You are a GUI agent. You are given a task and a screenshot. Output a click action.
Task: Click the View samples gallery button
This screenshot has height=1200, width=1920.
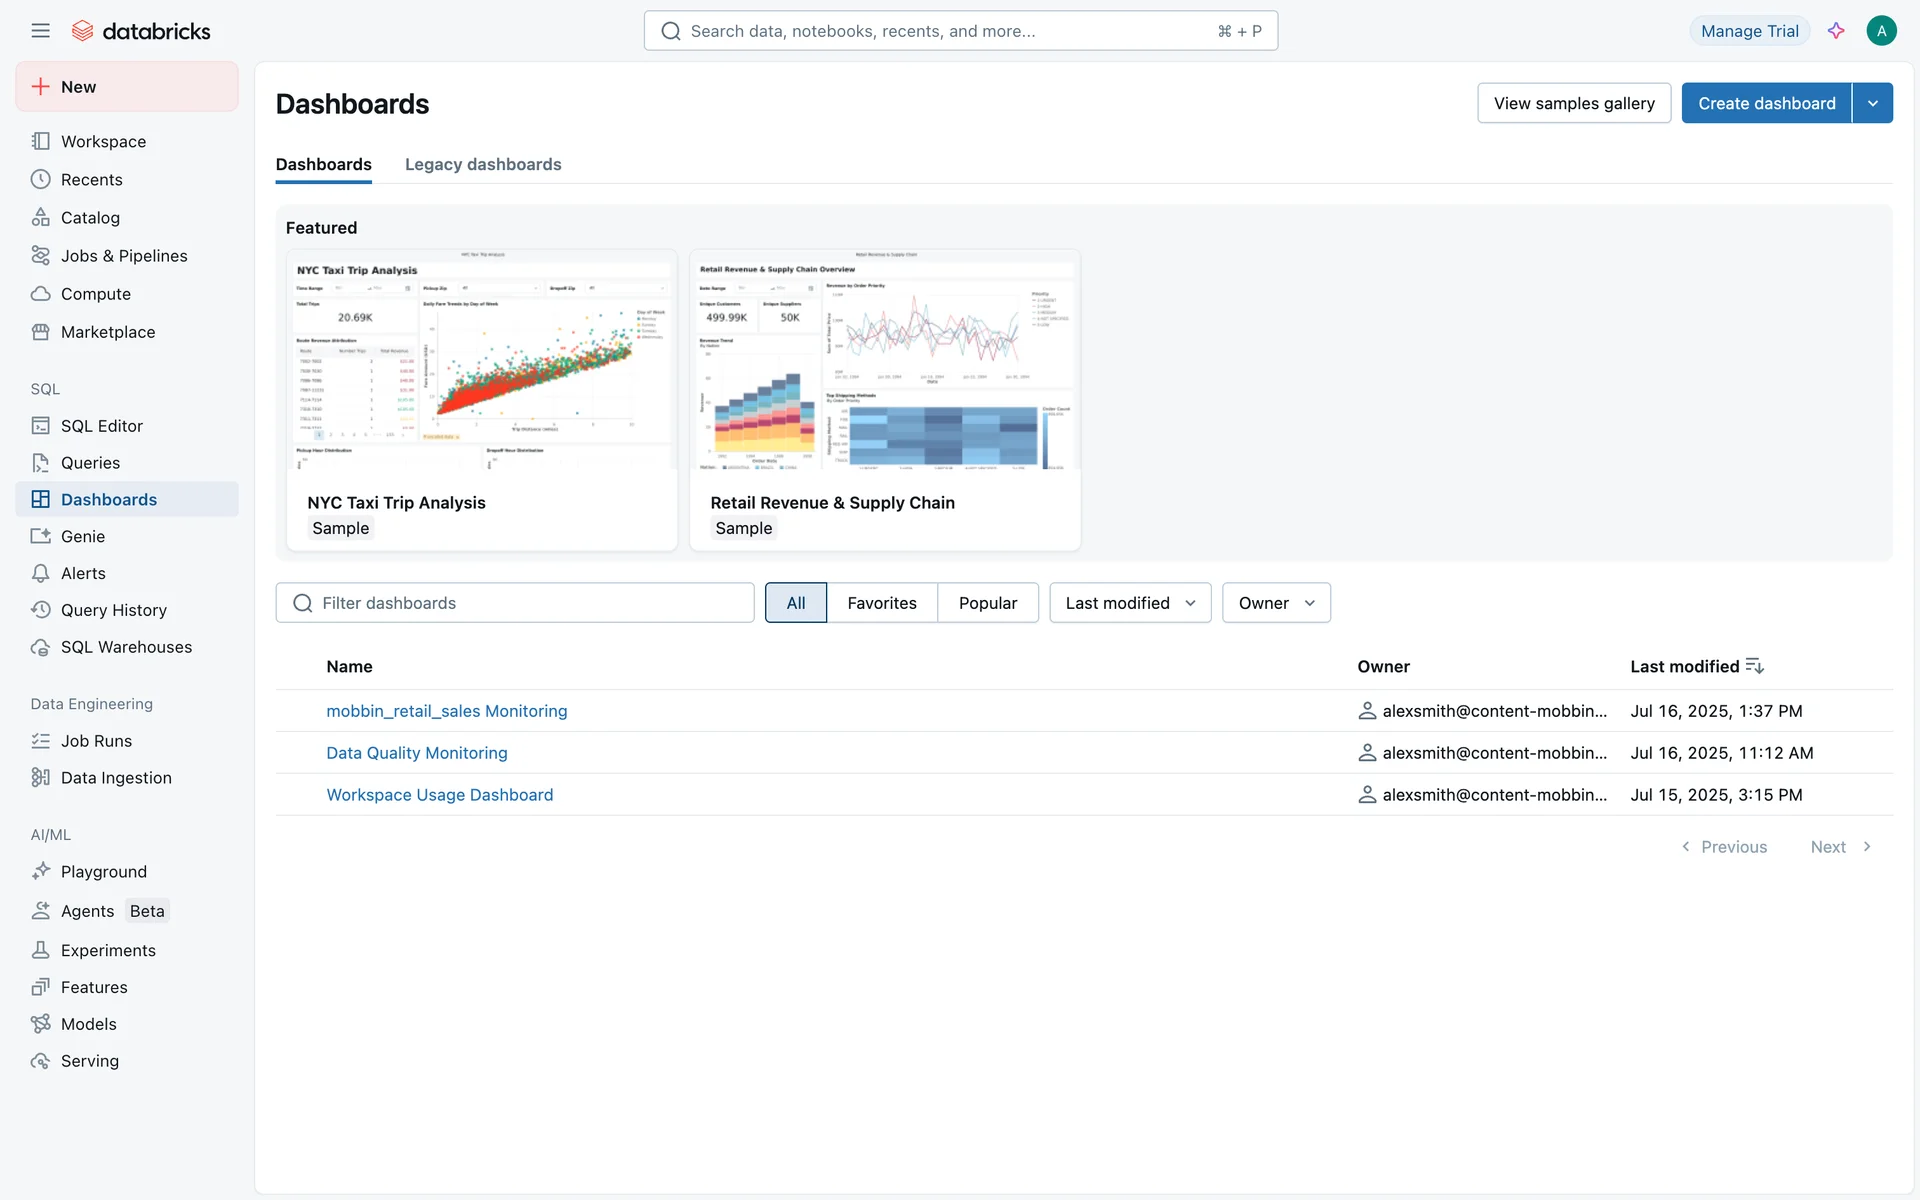(1574, 103)
